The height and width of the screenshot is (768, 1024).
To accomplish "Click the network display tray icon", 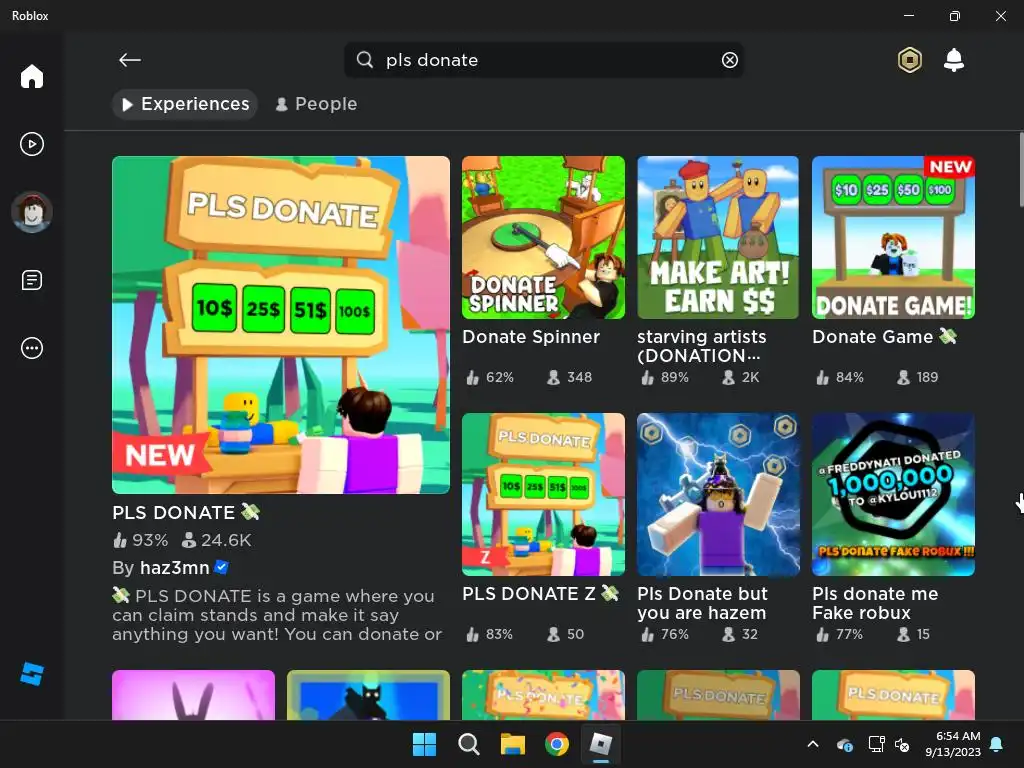I will tap(876, 744).
